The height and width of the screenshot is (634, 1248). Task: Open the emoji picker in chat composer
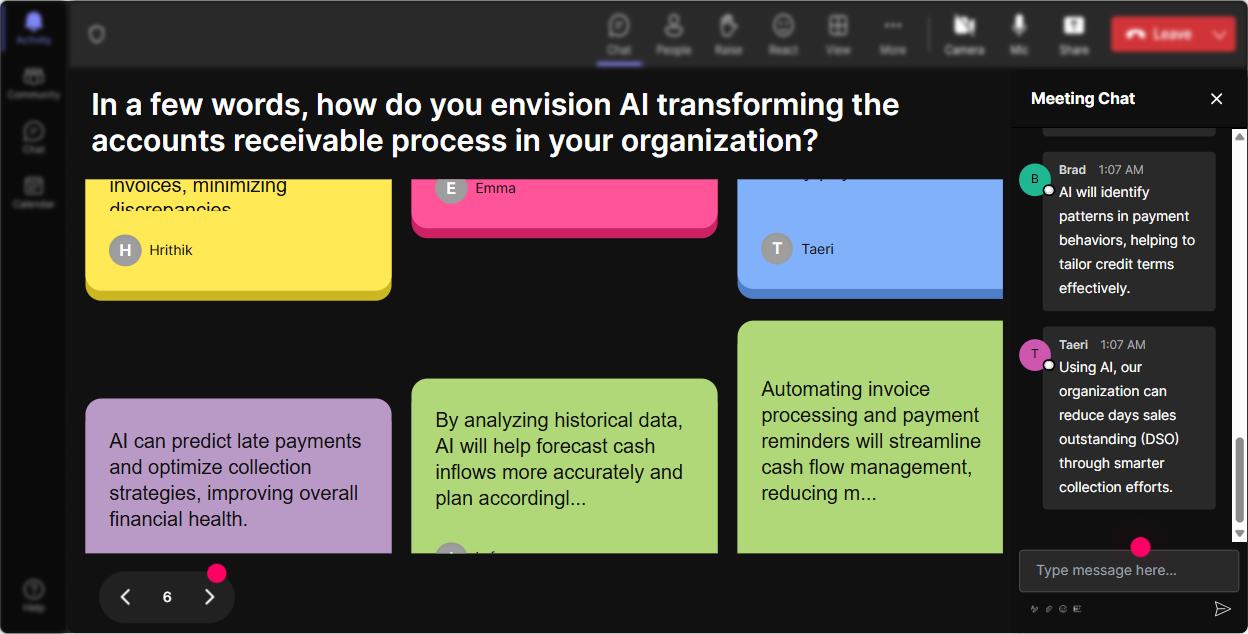coord(1063,608)
